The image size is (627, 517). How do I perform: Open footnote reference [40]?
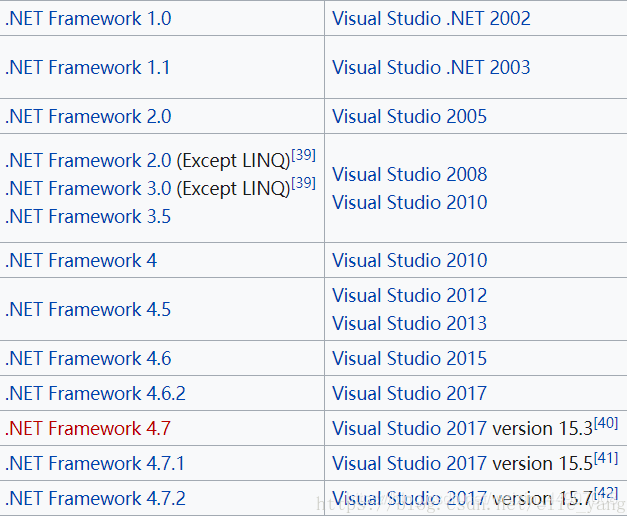click(x=606, y=423)
